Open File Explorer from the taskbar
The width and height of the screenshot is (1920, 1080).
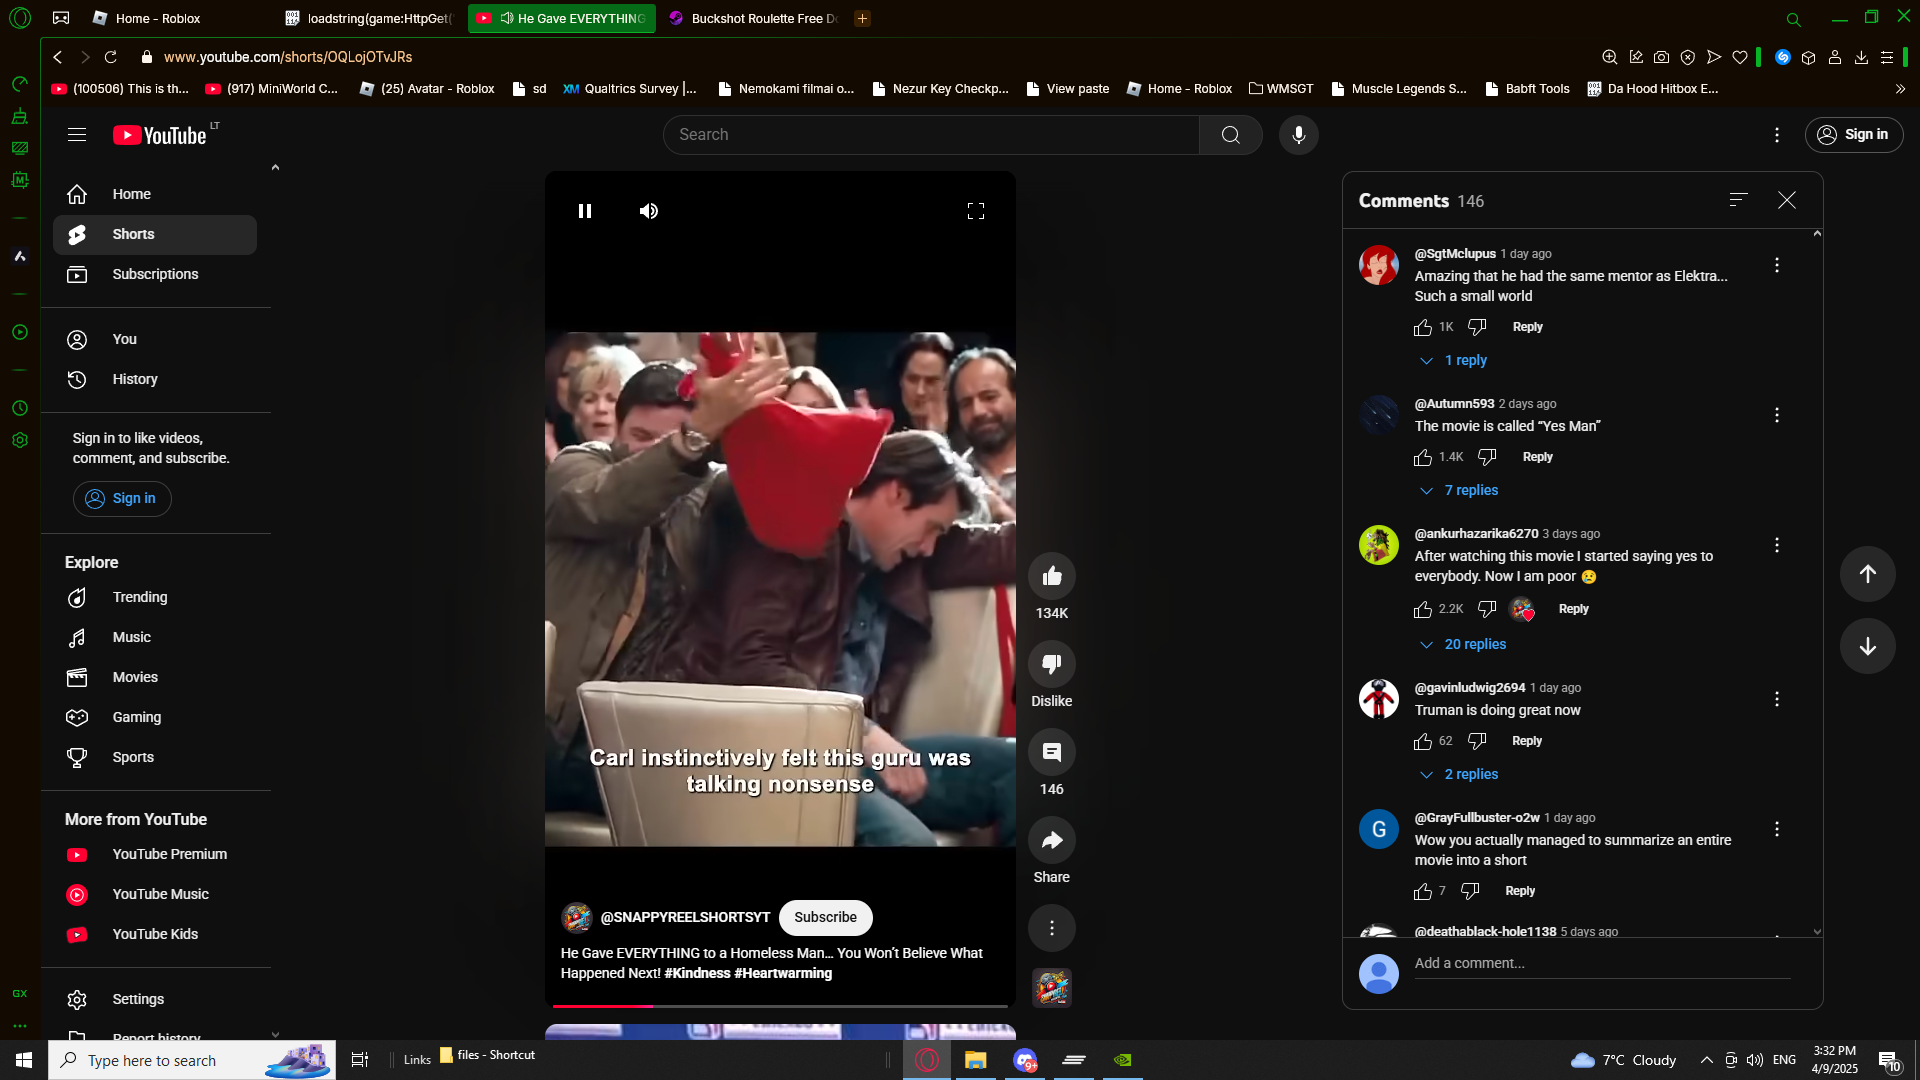[x=975, y=1060]
